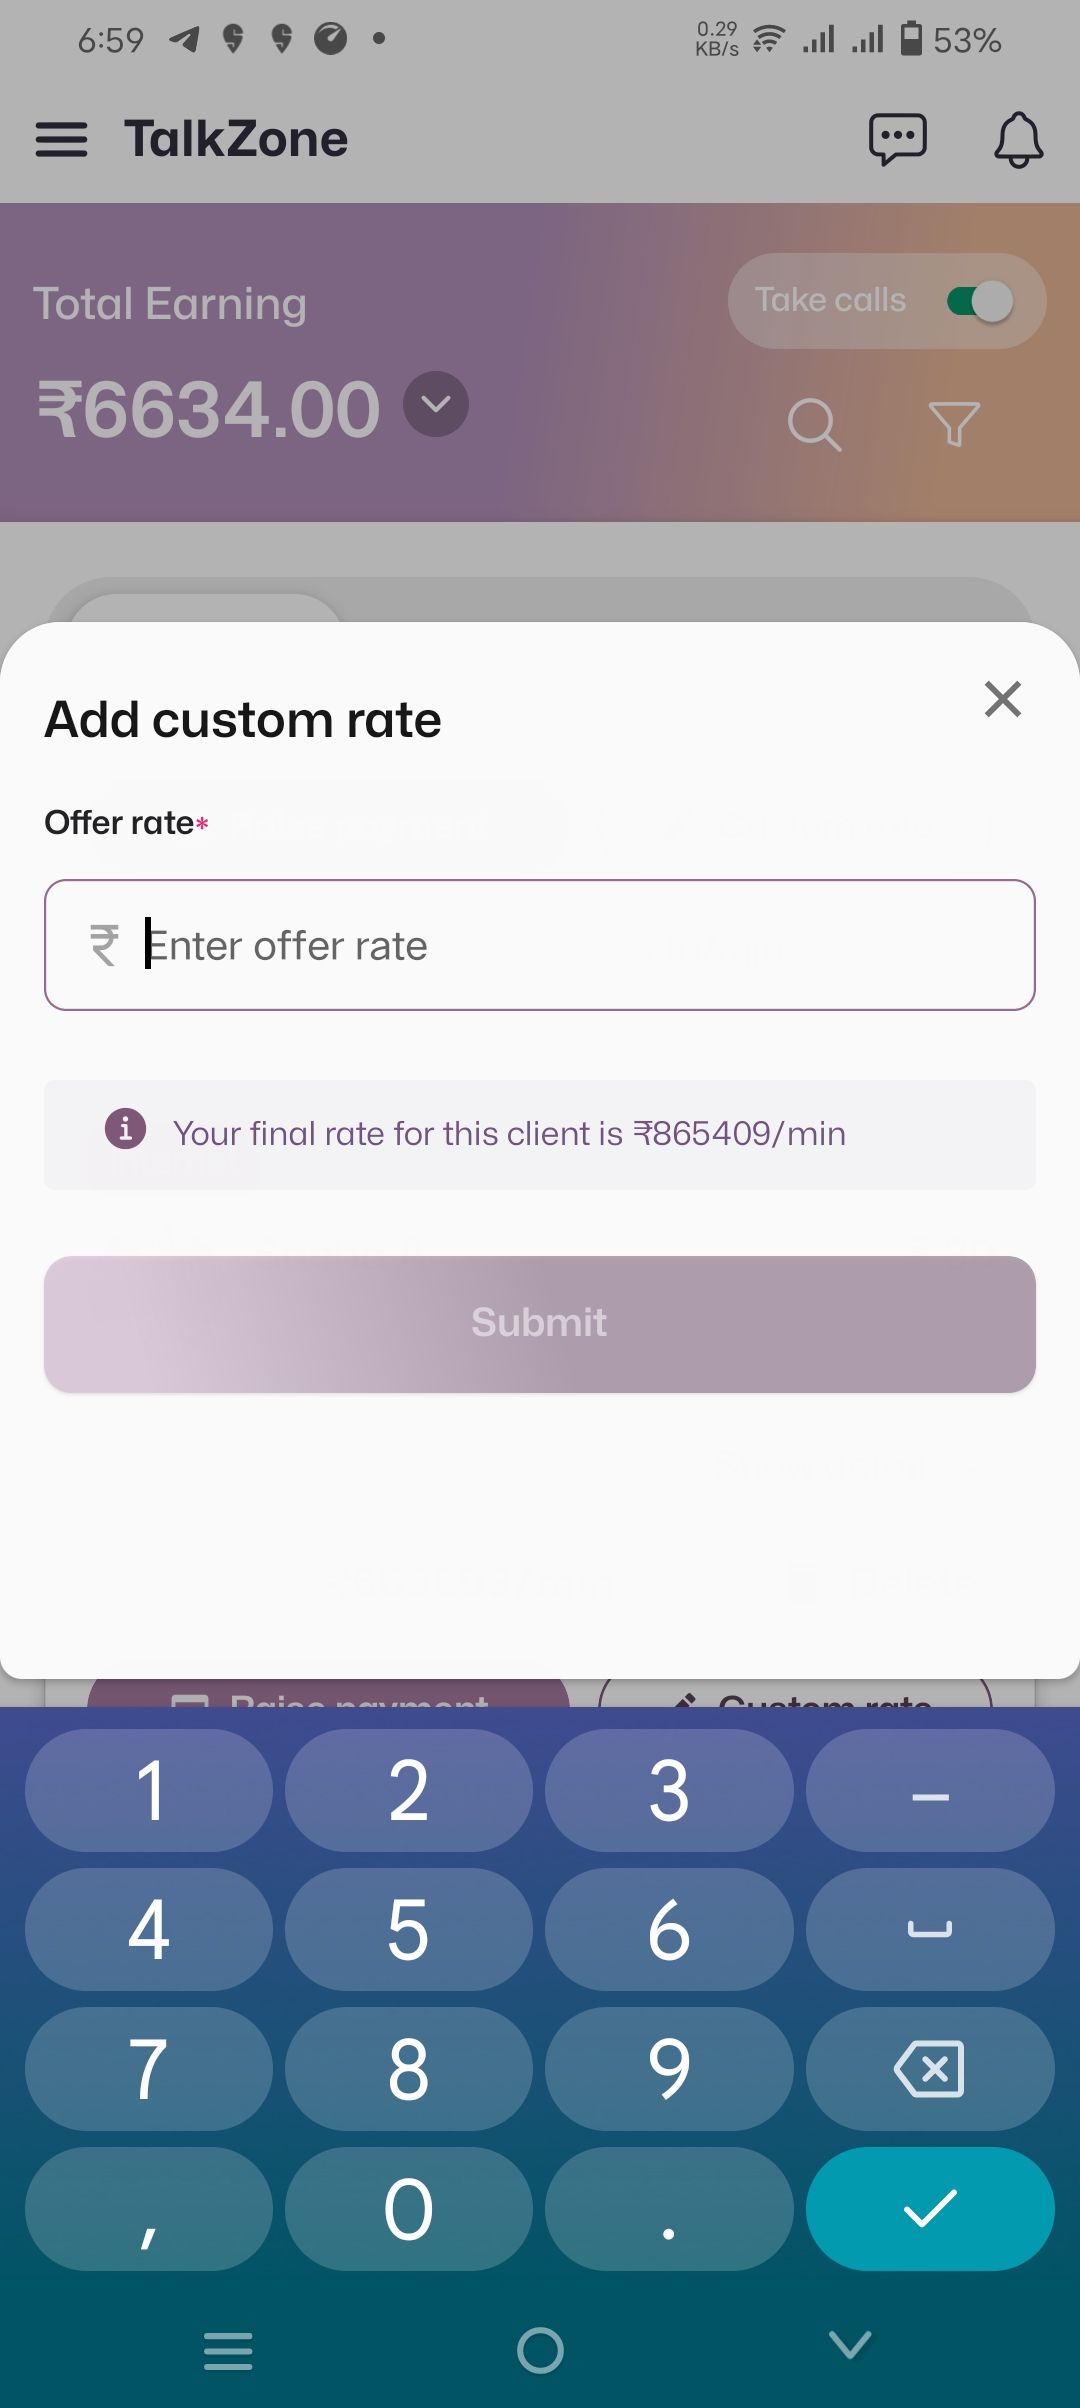The width and height of the screenshot is (1080, 2408).
Task: Tap the Android home button
Action: 540,2350
